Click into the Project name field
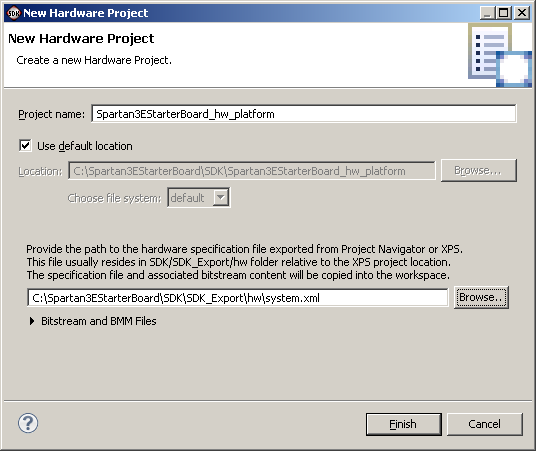The image size is (536, 451). [x=304, y=114]
